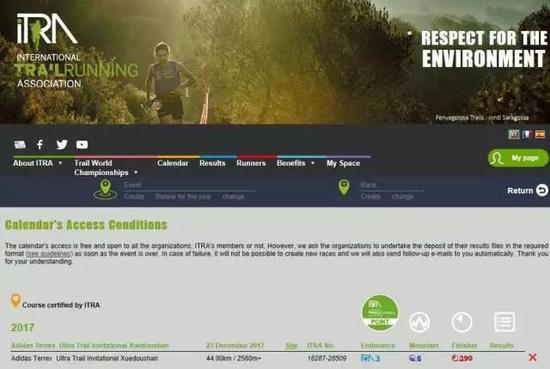Delete the Xuedoushan race with the red X
This screenshot has width=550, height=369.
tap(532, 357)
